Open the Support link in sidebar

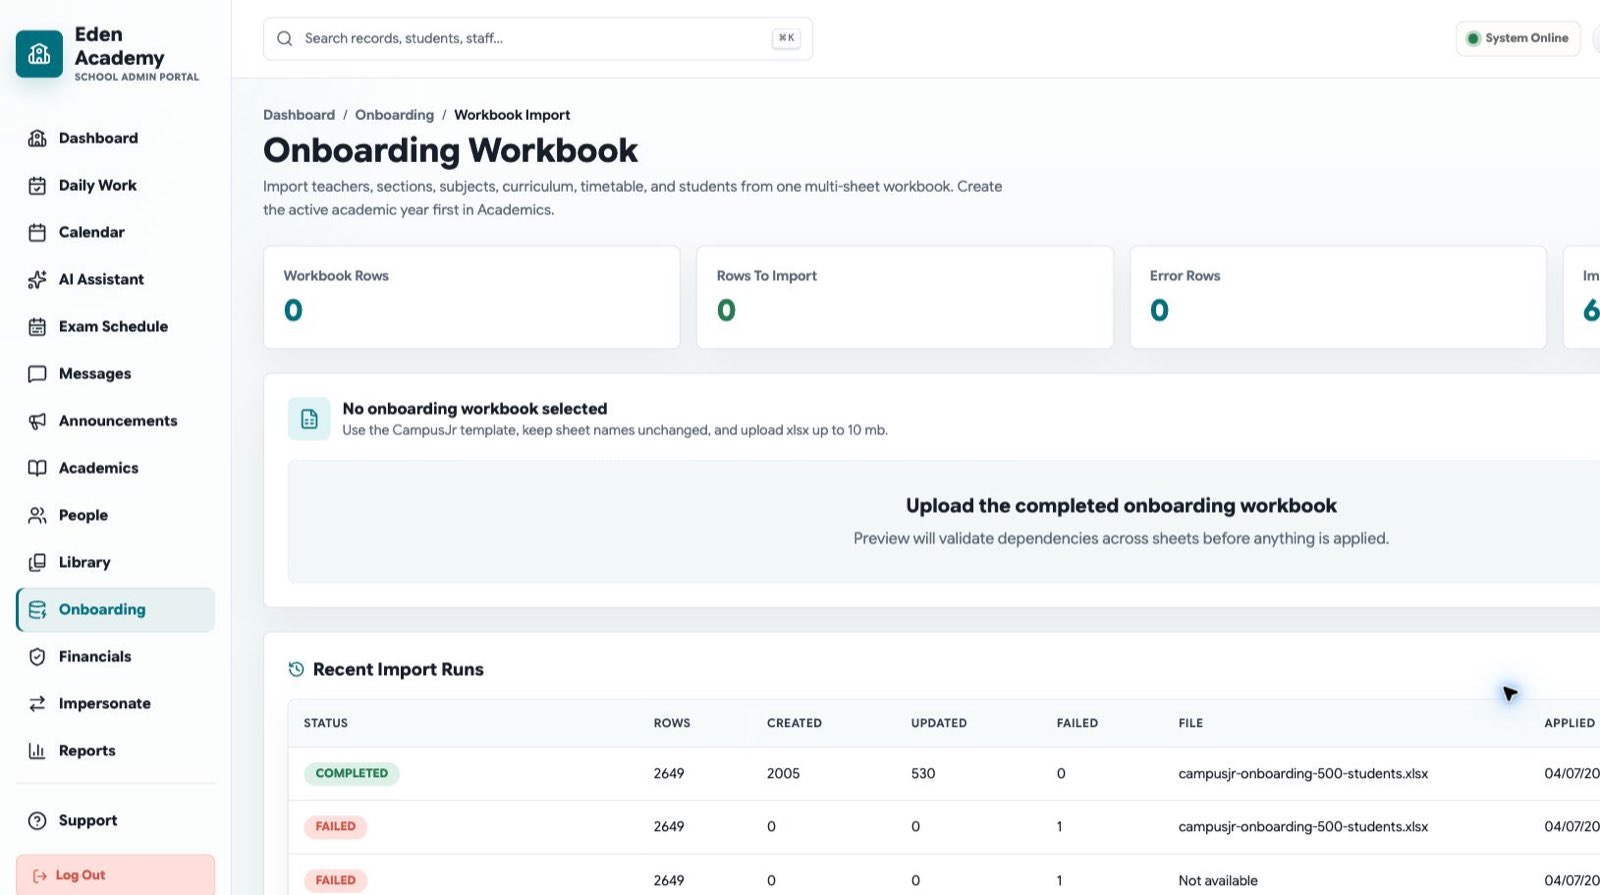115,820
